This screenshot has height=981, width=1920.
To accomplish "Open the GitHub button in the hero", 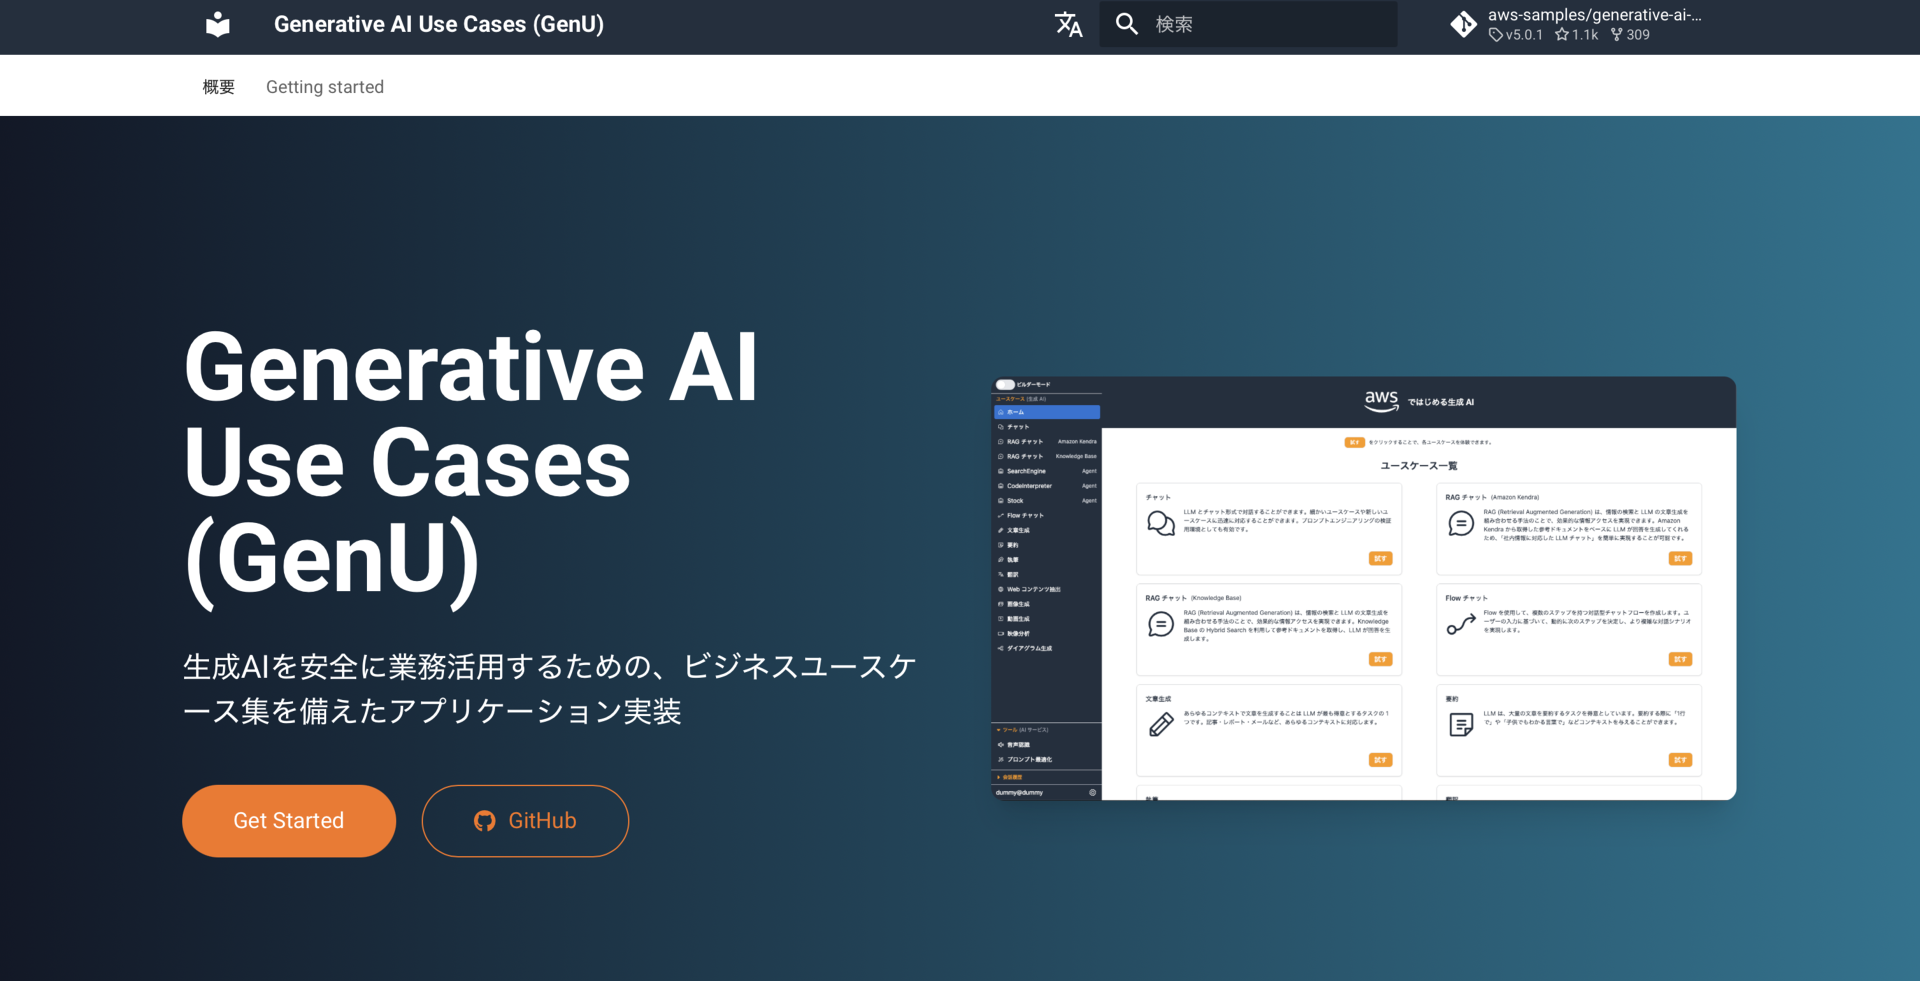I will 525,821.
